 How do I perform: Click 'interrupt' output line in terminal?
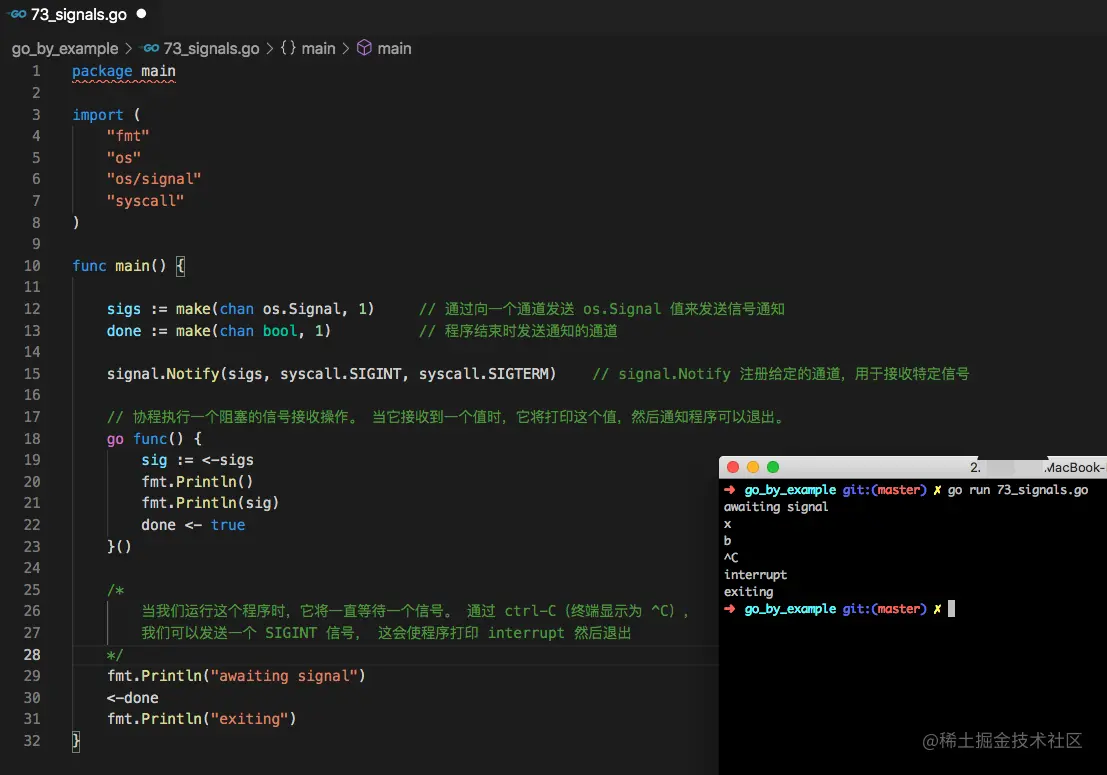point(755,575)
